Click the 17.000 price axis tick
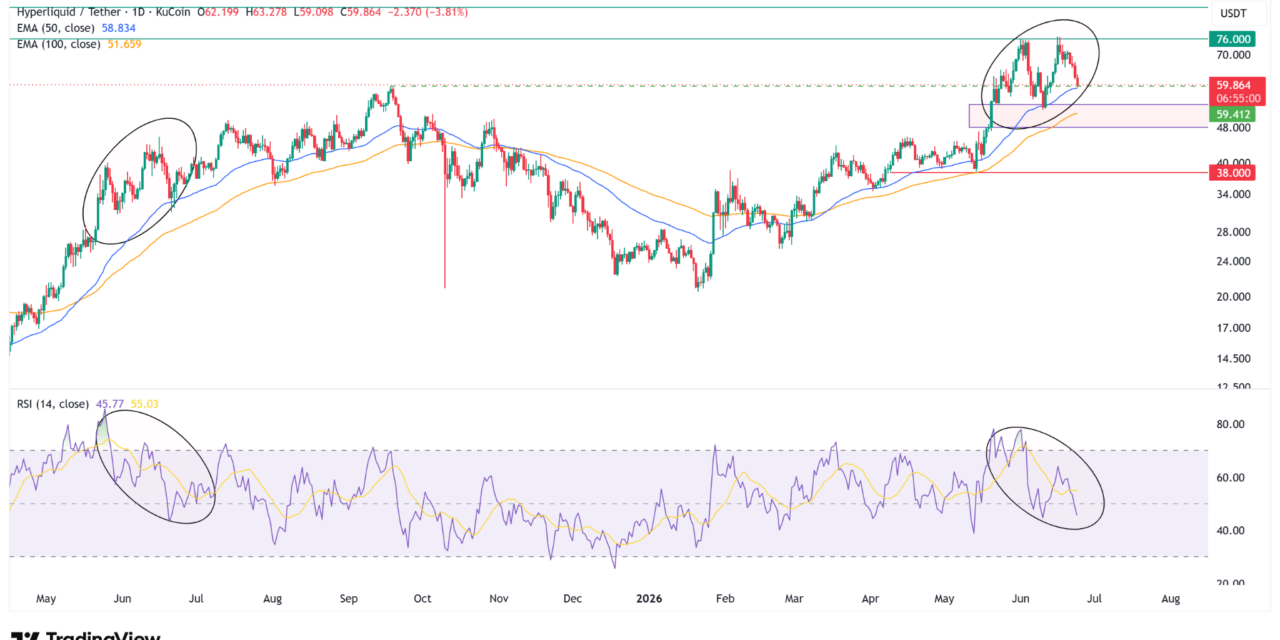This screenshot has width=1280, height=640. 1233,328
